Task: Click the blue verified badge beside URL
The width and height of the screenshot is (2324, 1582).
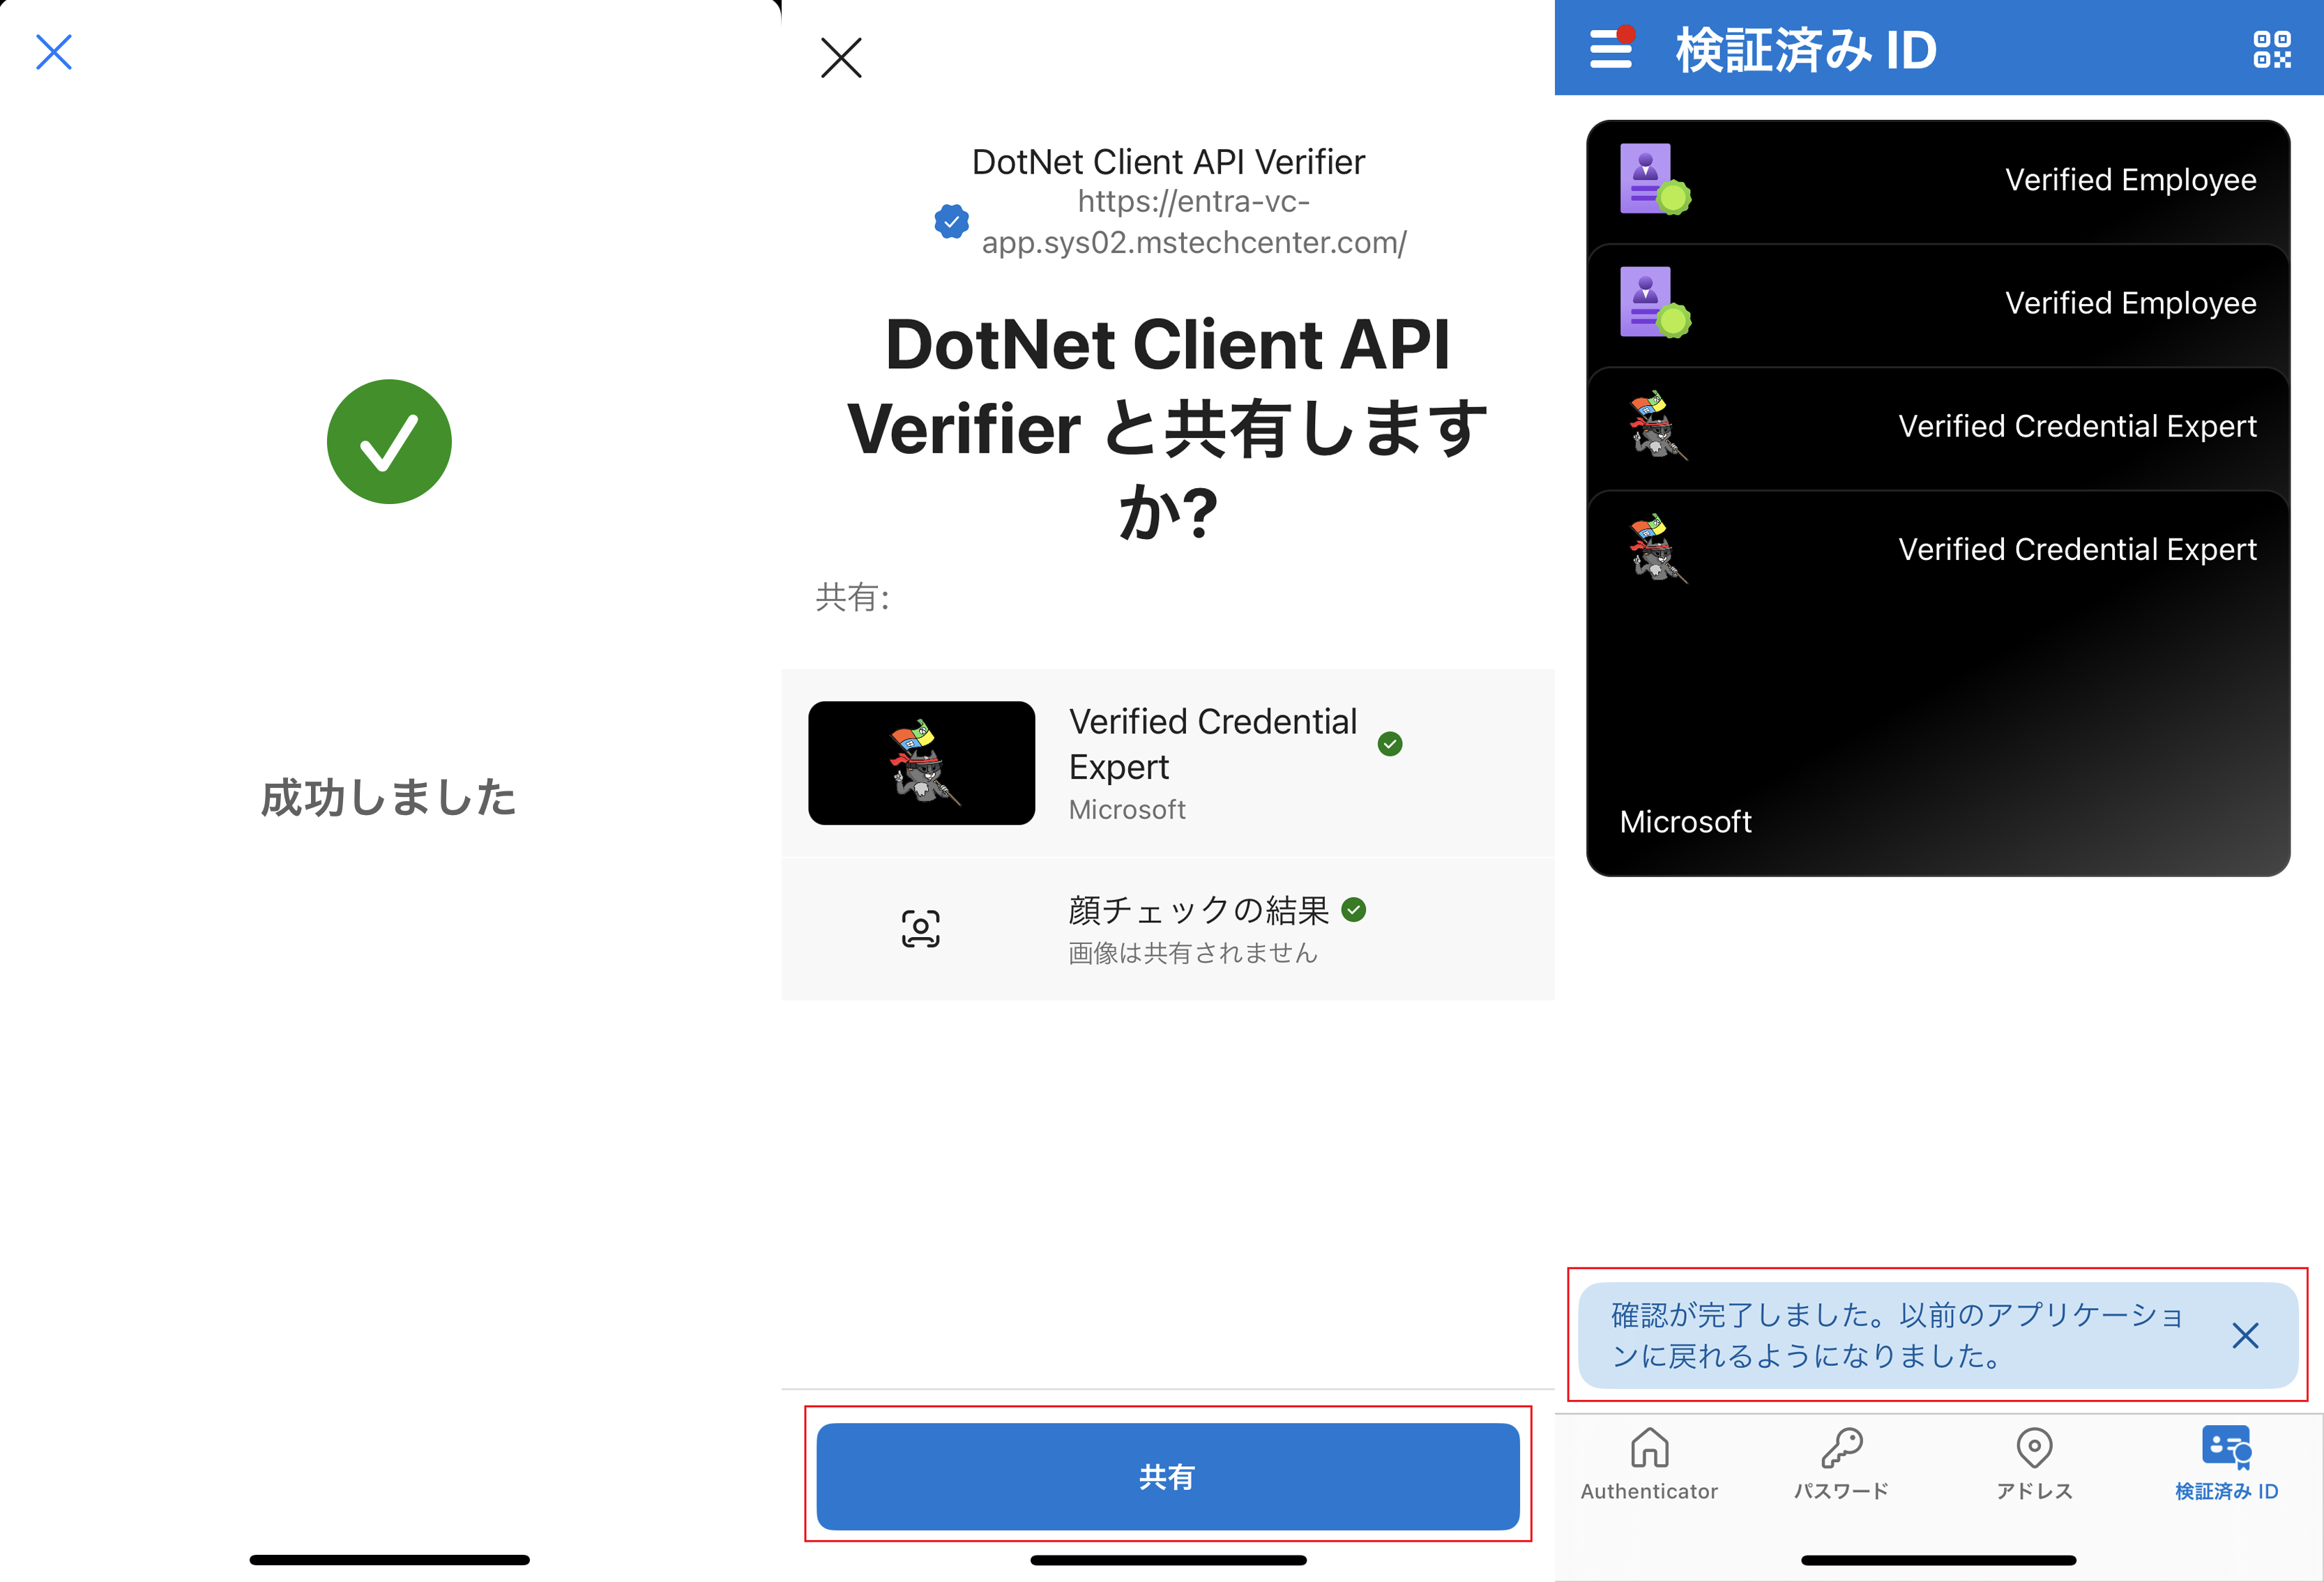Action: pyautogui.click(x=951, y=222)
